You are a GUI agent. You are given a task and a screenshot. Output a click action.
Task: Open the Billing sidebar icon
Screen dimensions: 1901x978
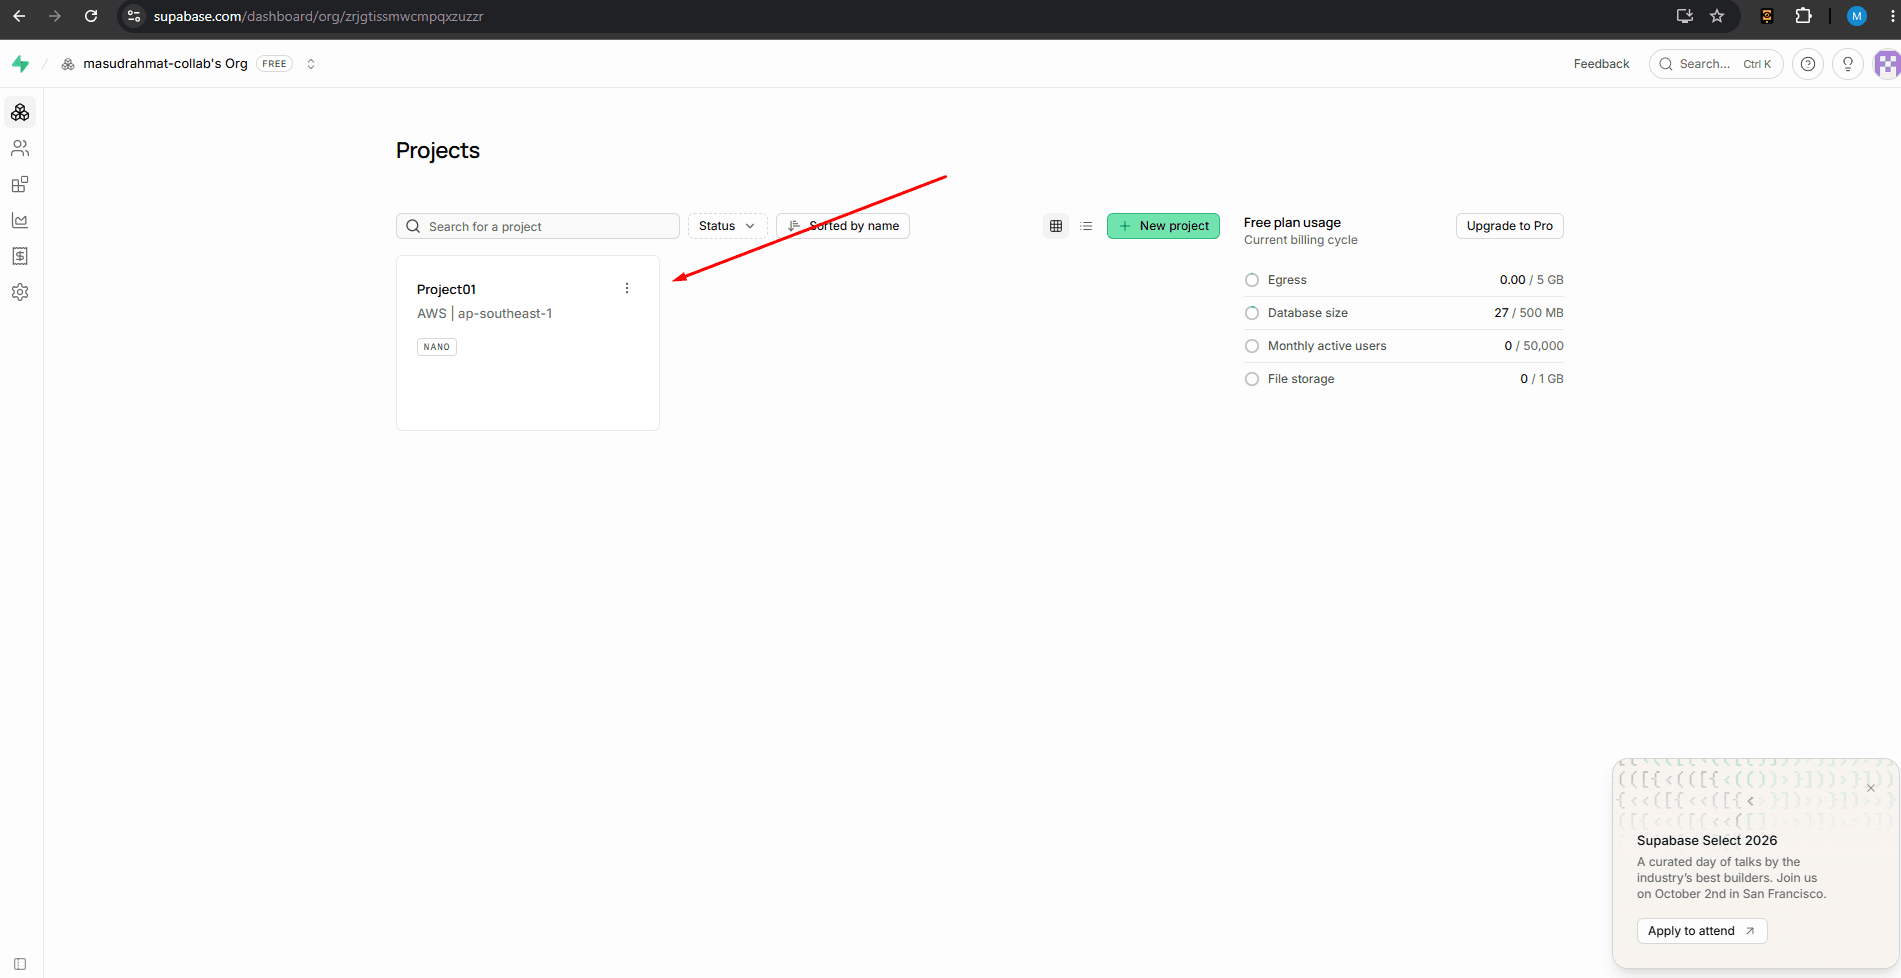20,256
